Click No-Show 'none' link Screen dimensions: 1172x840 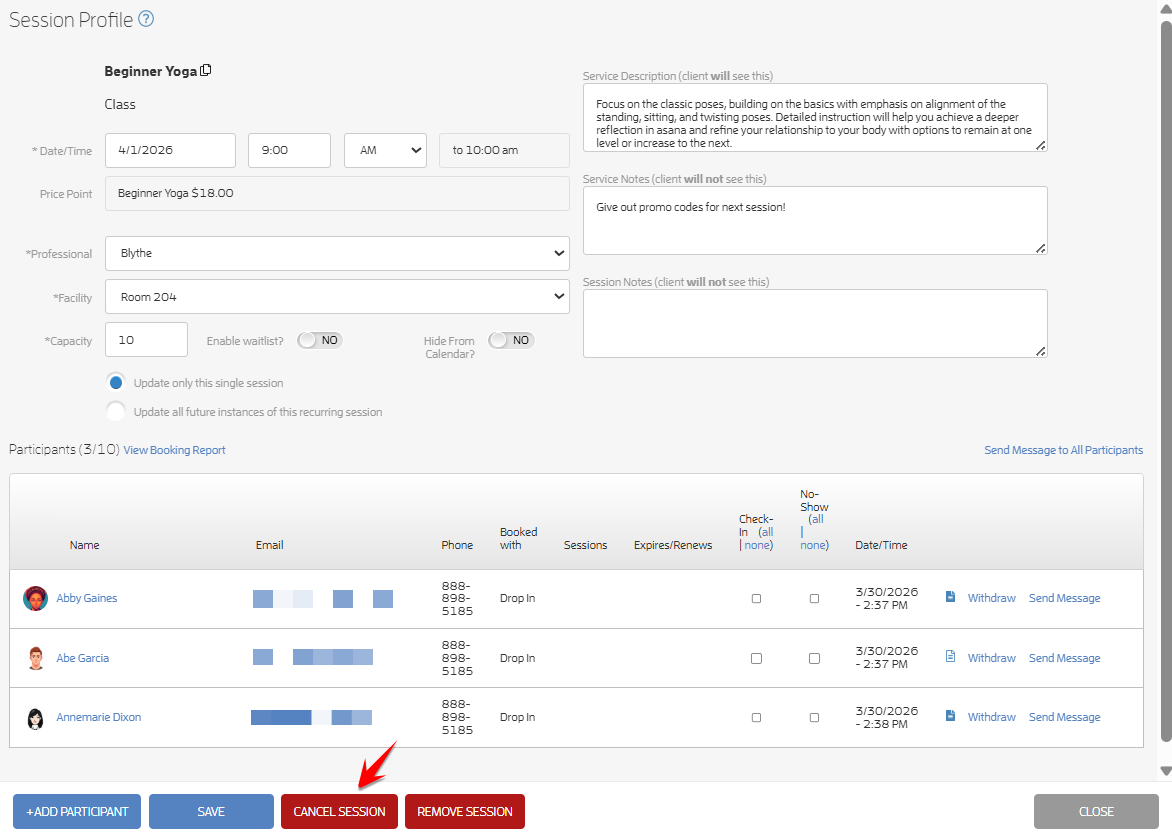click(812, 546)
